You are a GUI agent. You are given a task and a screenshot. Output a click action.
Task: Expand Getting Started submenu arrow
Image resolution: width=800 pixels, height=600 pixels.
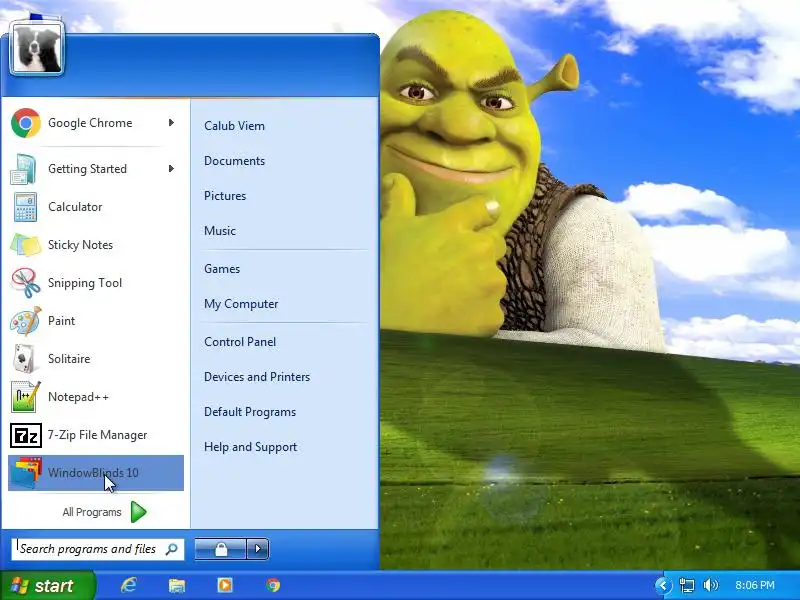[171, 168]
